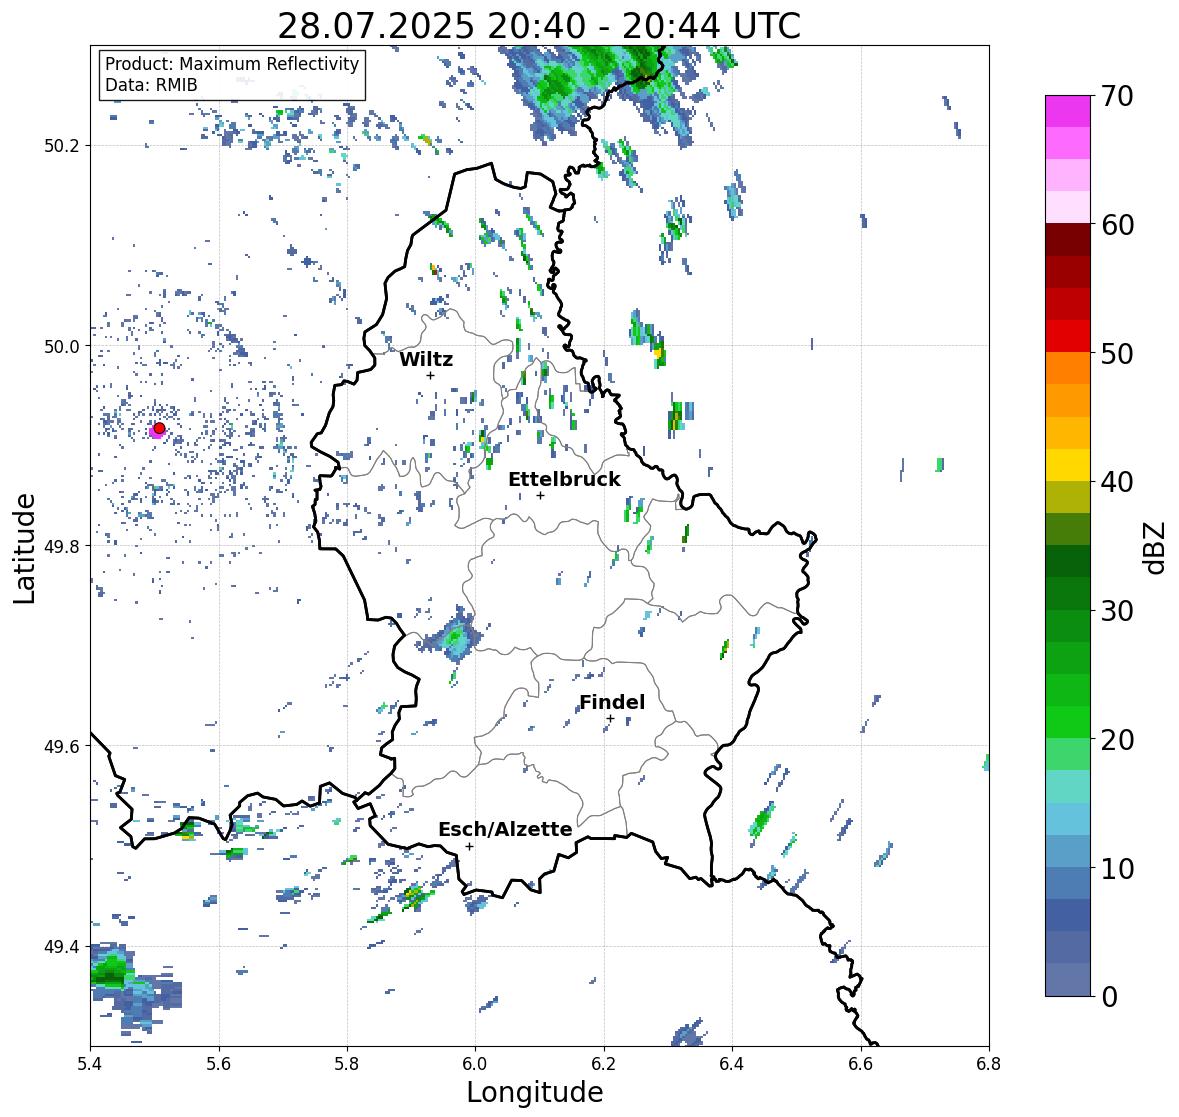Click the Wiltz station label
Image resolution: width=1179 pixels, height=1117 pixels.
[426, 359]
